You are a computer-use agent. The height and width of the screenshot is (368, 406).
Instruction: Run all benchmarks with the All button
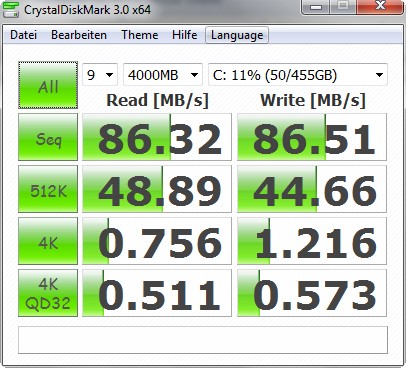[48, 85]
